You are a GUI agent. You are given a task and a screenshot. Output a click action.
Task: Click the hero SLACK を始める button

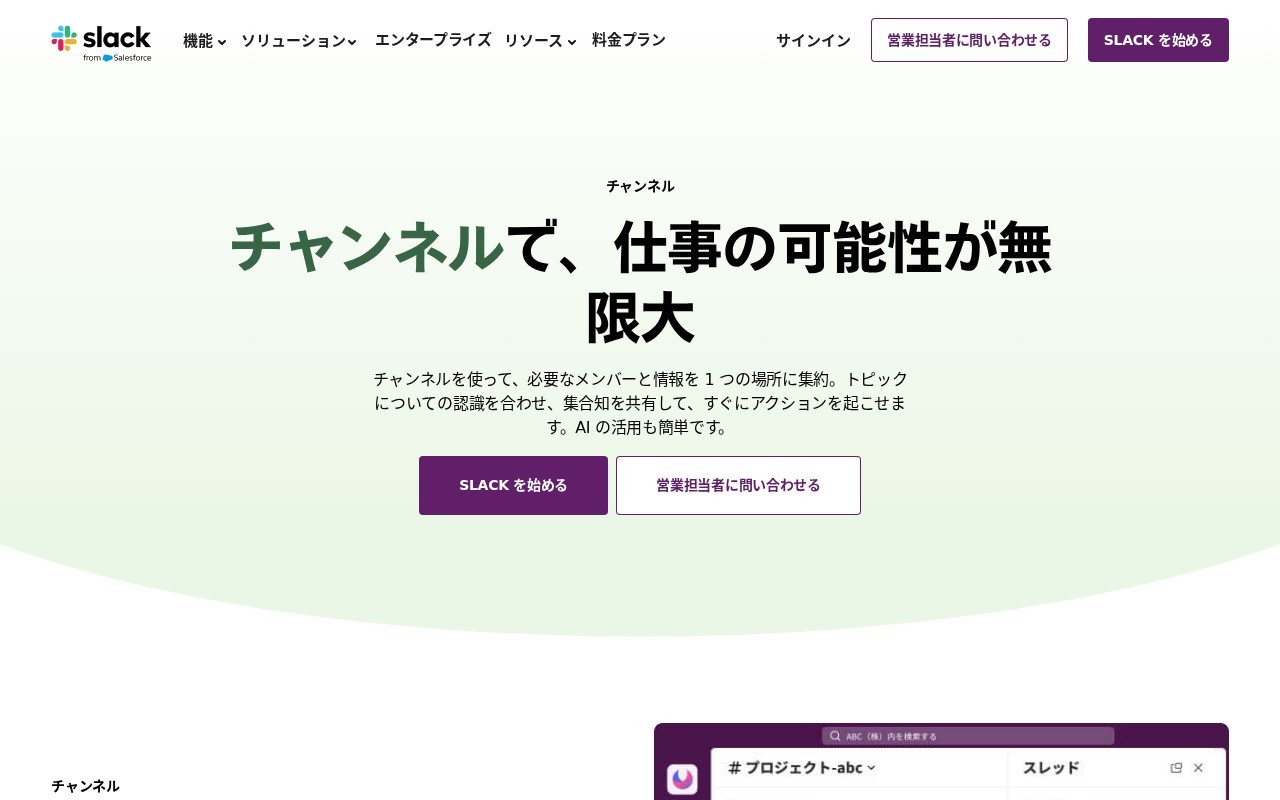coord(513,485)
